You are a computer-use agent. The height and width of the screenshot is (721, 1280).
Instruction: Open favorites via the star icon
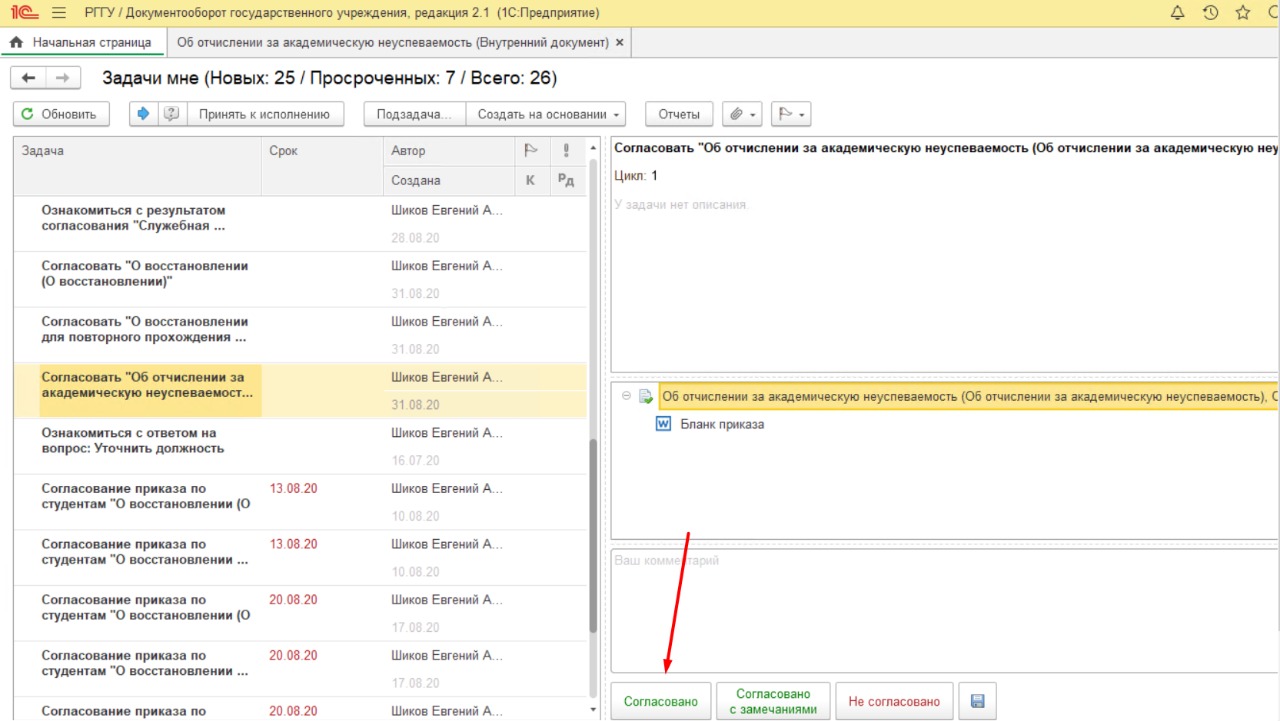(1243, 13)
